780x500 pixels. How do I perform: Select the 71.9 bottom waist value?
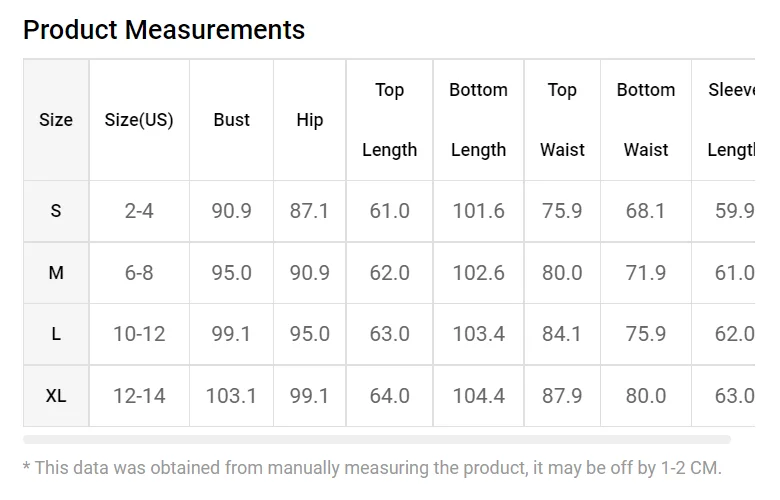pos(646,273)
